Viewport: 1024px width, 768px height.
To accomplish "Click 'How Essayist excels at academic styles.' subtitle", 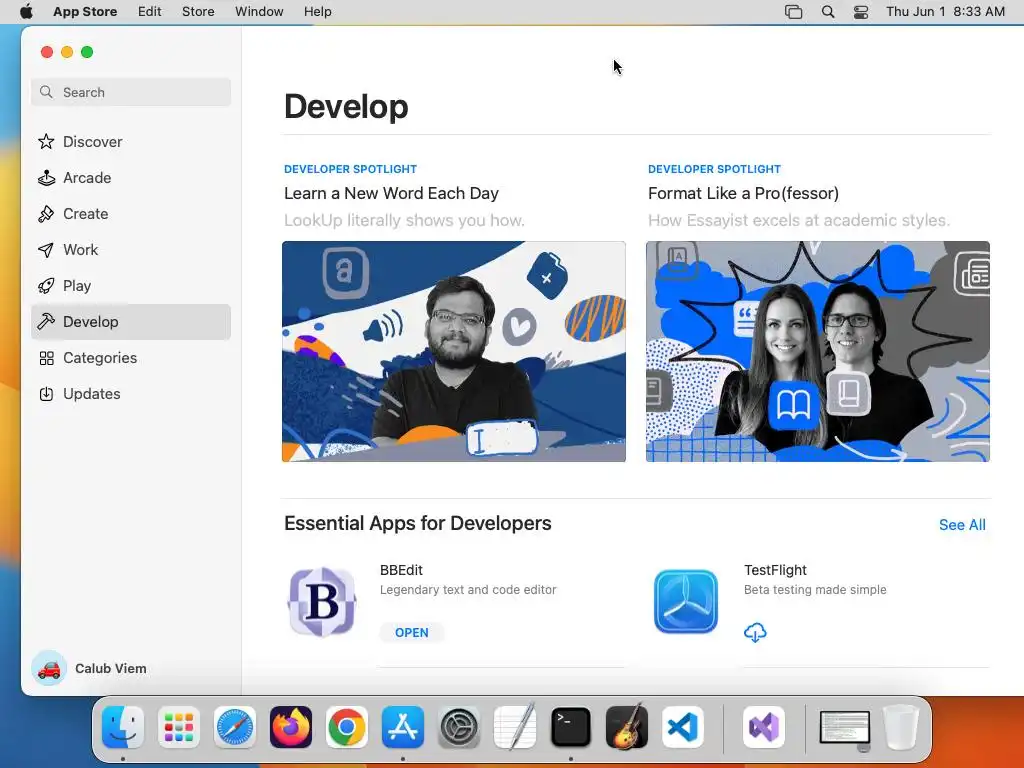I will coord(799,220).
